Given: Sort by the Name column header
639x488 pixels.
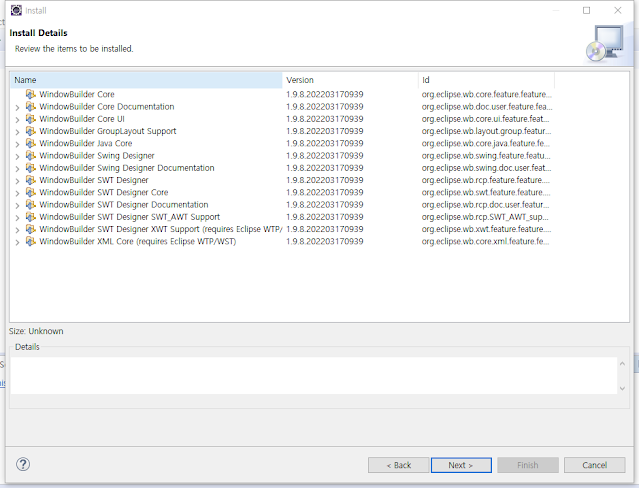Looking at the screenshot, I should pyautogui.click(x=146, y=80).
